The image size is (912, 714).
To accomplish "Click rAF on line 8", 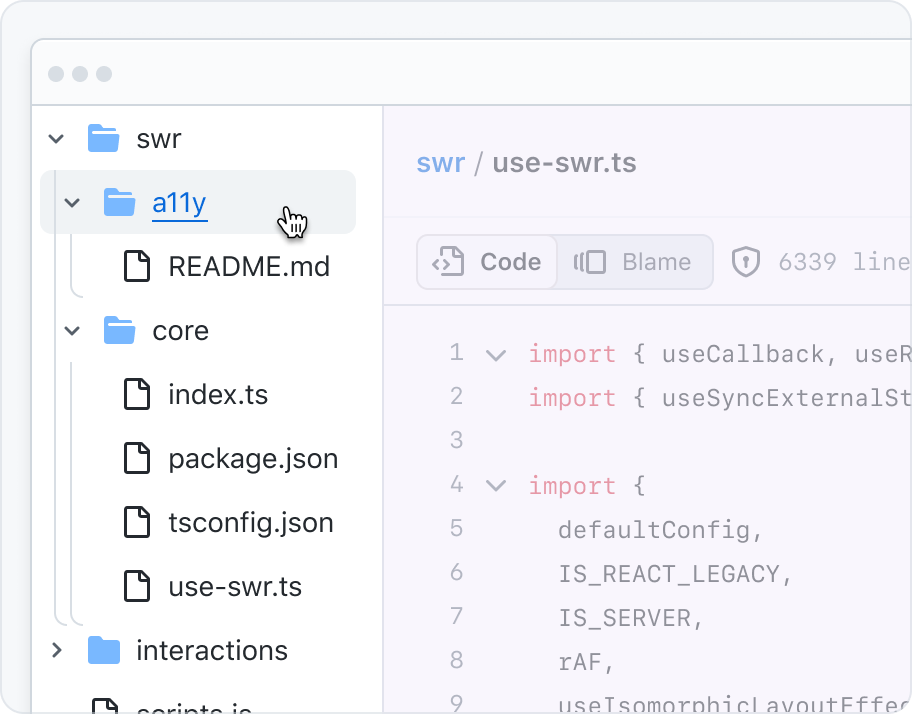I will pyautogui.click(x=580, y=662).
